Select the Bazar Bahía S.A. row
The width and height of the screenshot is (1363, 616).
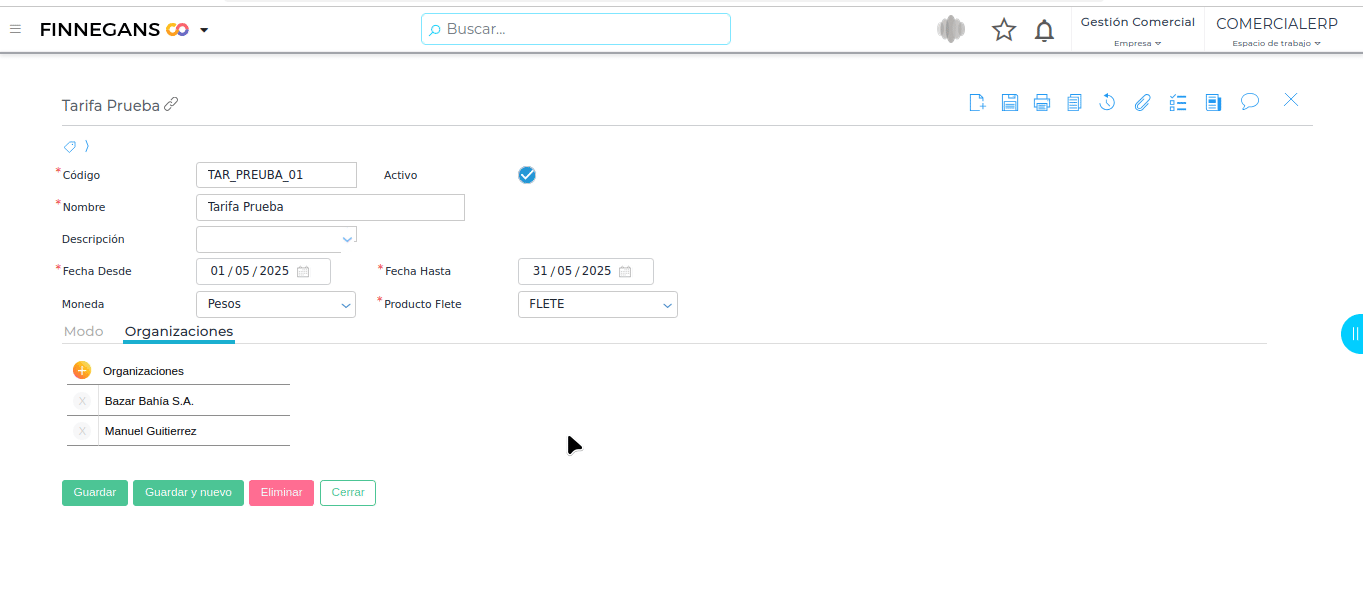coord(178,401)
